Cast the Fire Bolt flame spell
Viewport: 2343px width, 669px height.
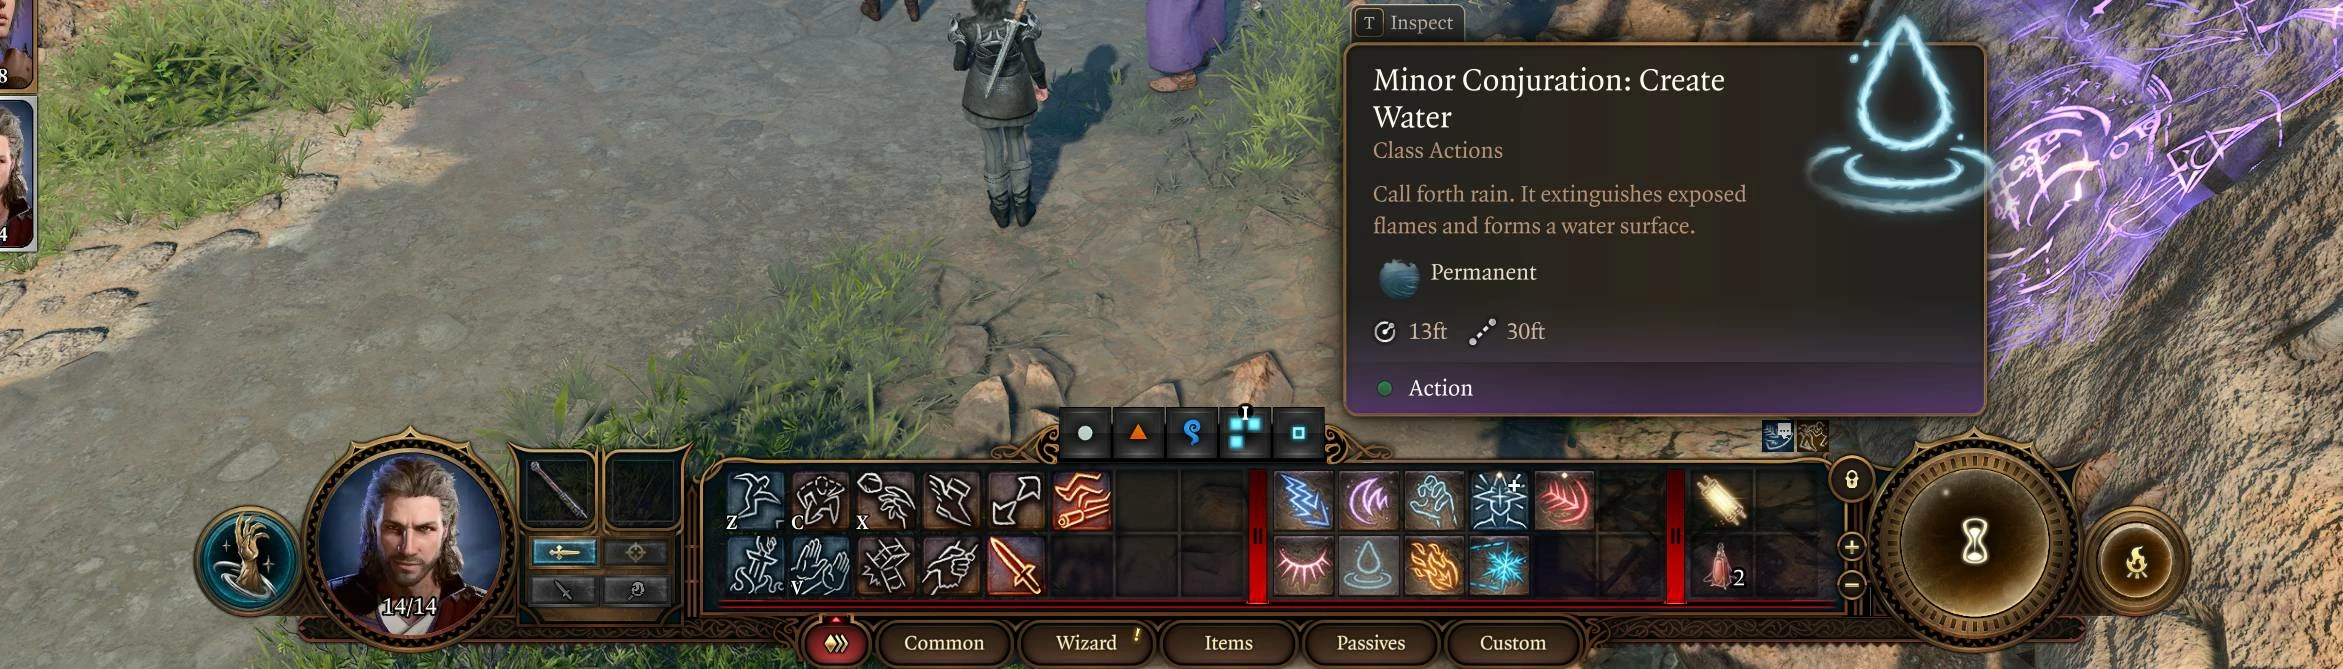1433,565
